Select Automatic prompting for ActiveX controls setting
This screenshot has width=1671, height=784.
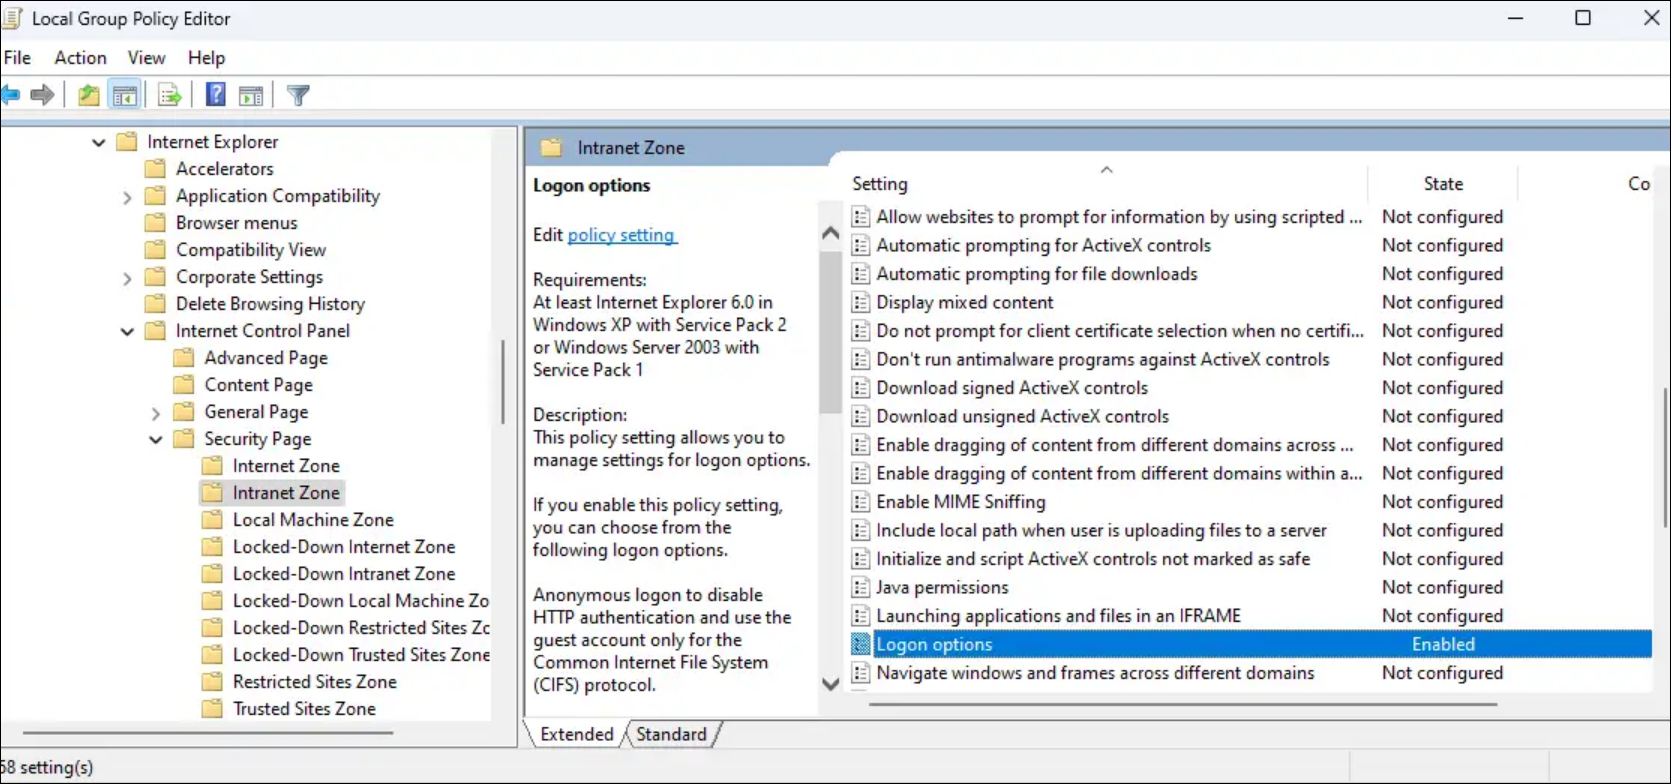coord(1043,245)
